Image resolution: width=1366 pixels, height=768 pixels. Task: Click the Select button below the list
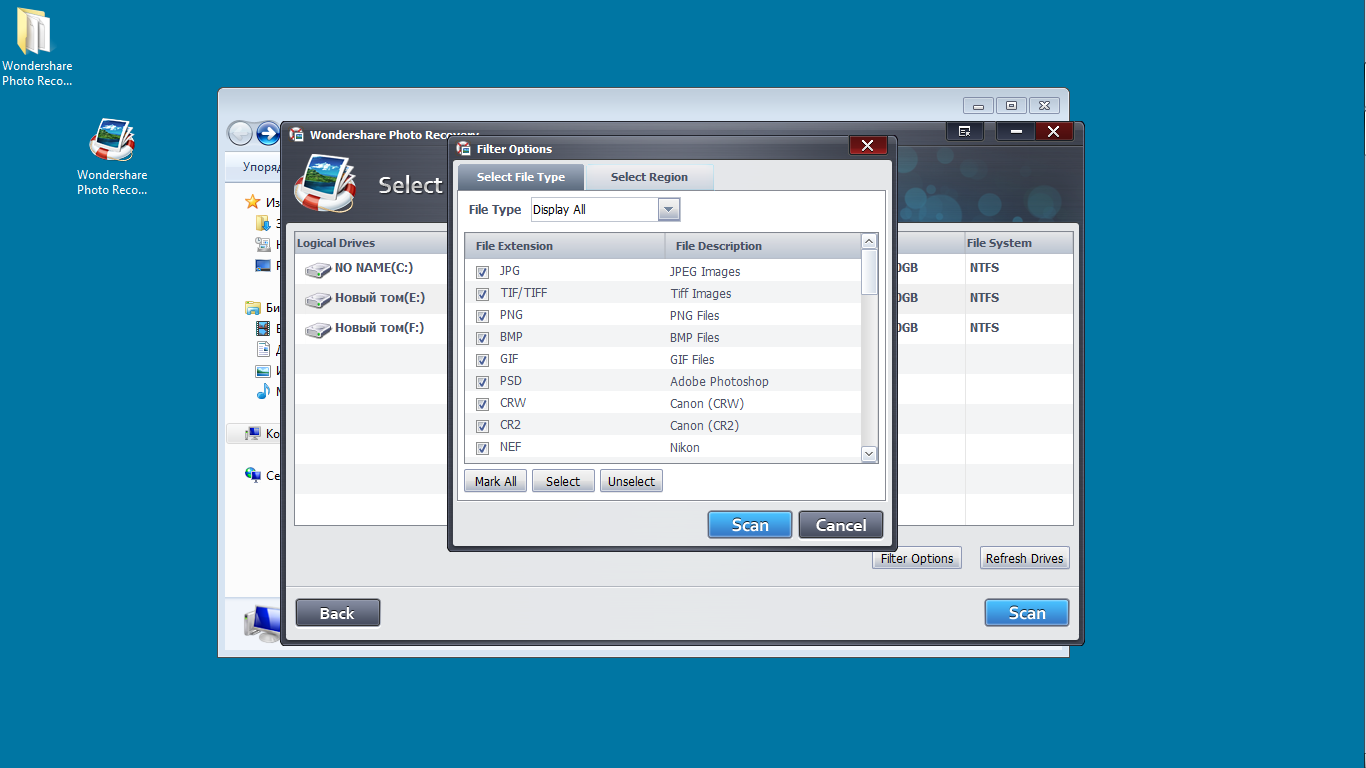coord(563,481)
